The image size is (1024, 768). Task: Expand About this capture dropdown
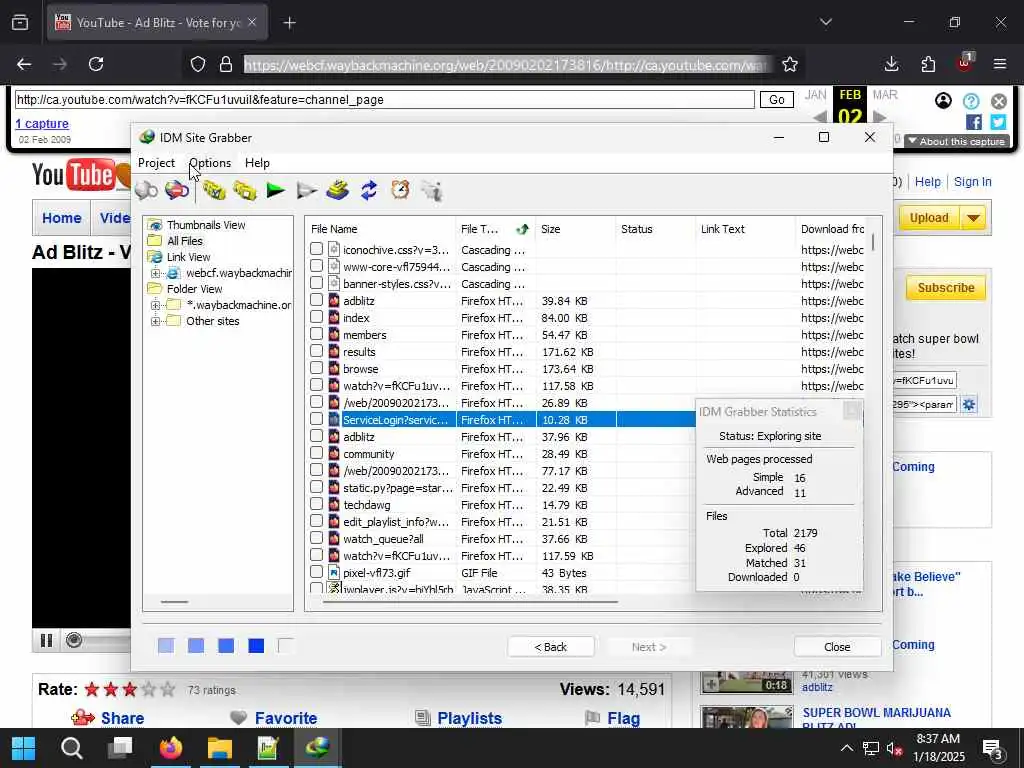click(x=957, y=141)
